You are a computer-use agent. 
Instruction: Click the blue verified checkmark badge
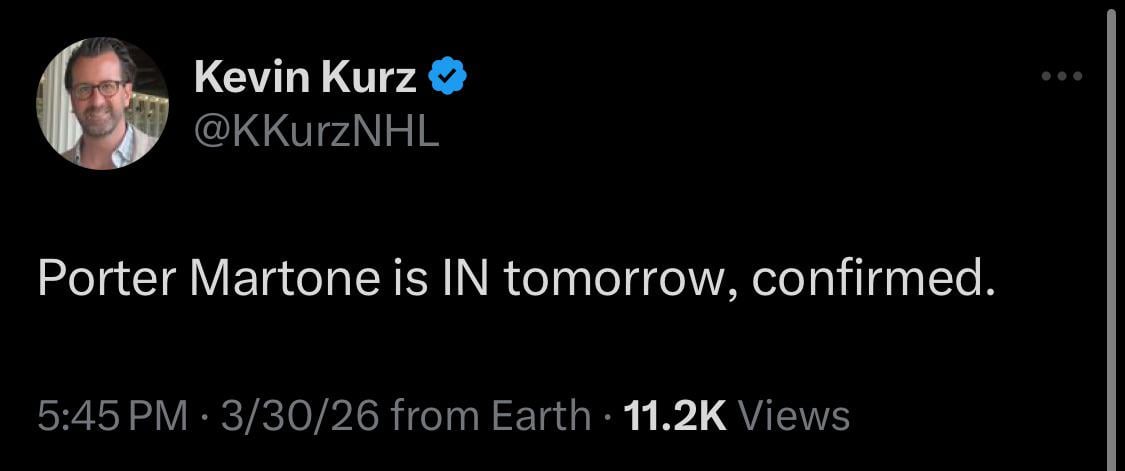pos(448,77)
